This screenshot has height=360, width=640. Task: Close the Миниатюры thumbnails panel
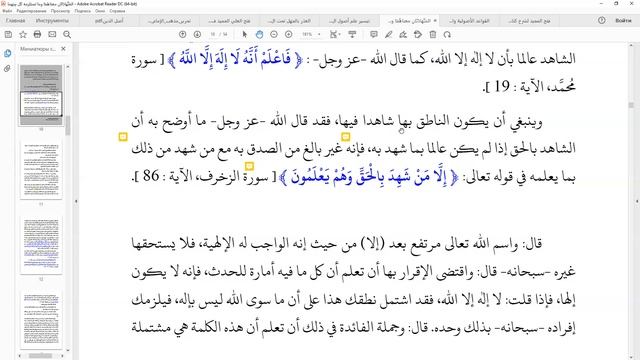tap(63, 49)
